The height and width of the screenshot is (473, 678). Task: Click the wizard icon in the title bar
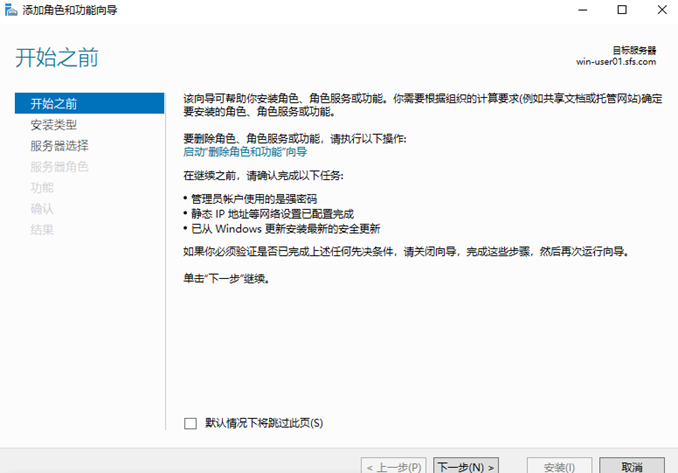11,10
